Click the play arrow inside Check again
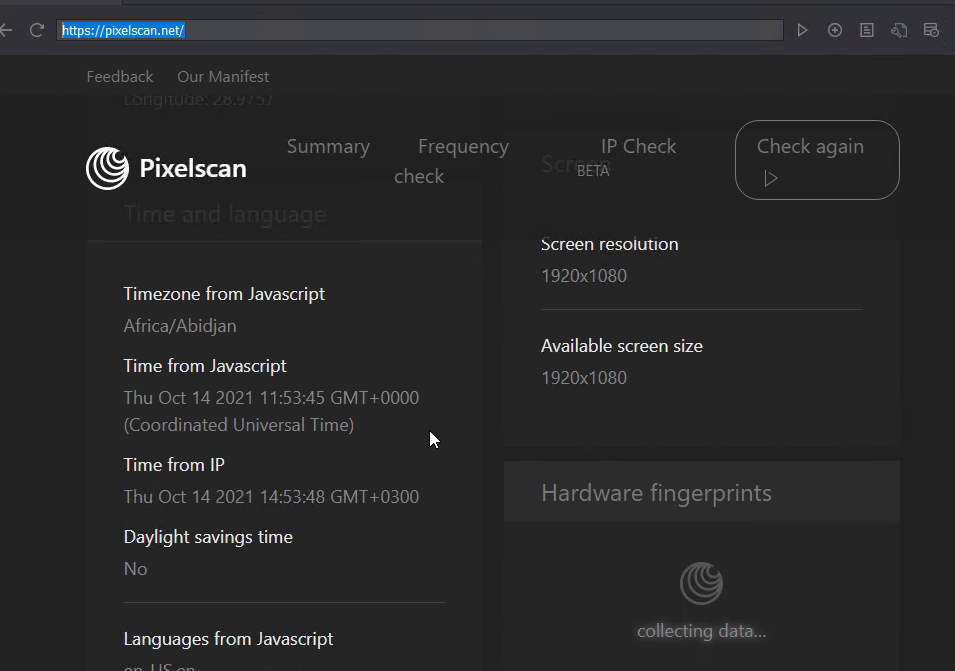This screenshot has height=671, width=955. pyautogui.click(x=770, y=179)
